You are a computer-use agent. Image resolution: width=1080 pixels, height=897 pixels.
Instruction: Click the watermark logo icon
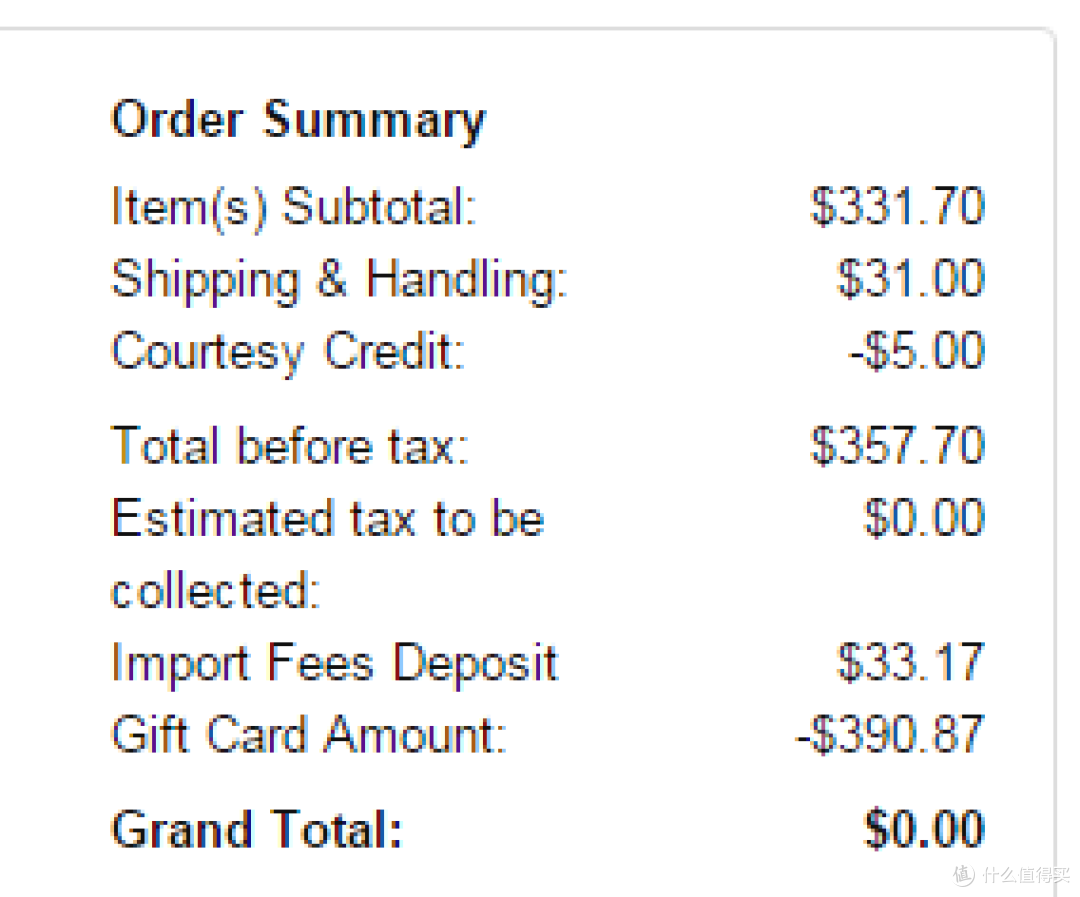coord(964,875)
